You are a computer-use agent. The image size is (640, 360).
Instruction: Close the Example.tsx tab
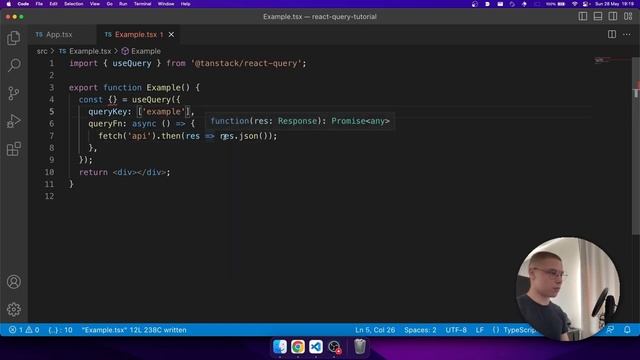click(x=171, y=35)
